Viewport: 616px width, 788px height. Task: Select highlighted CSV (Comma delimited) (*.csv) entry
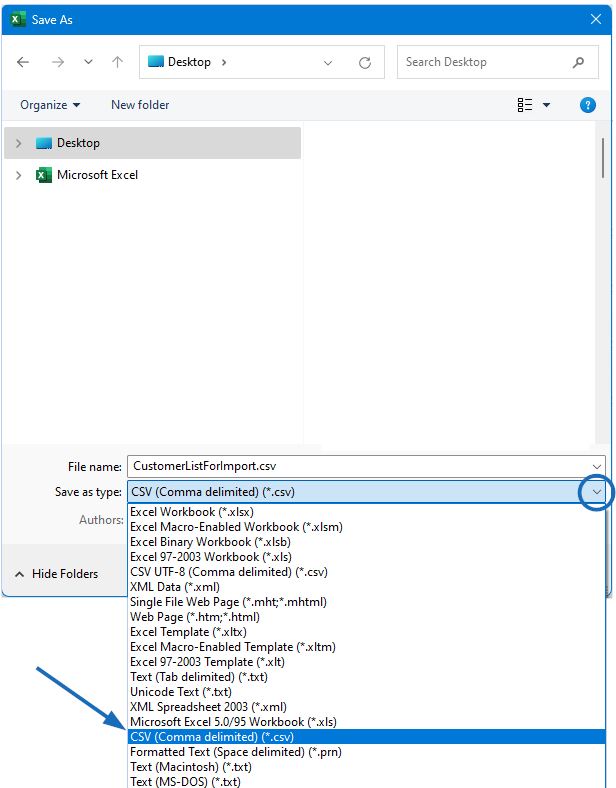point(366,737)
